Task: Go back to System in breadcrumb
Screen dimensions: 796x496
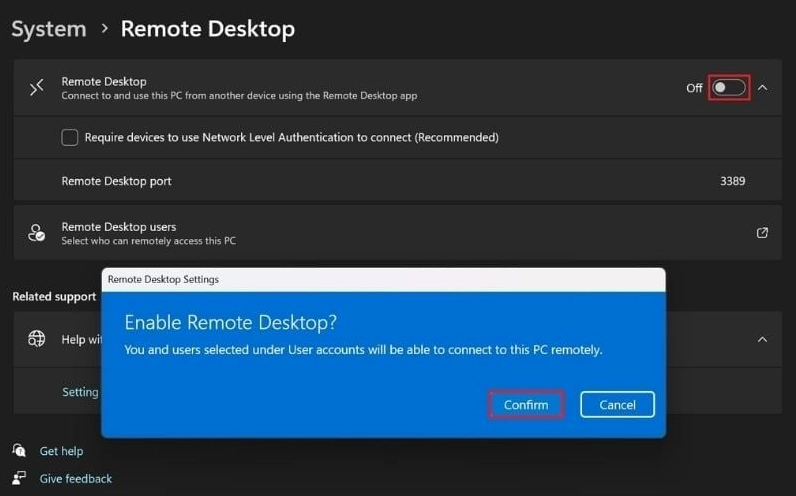Action: coord(49,29)
